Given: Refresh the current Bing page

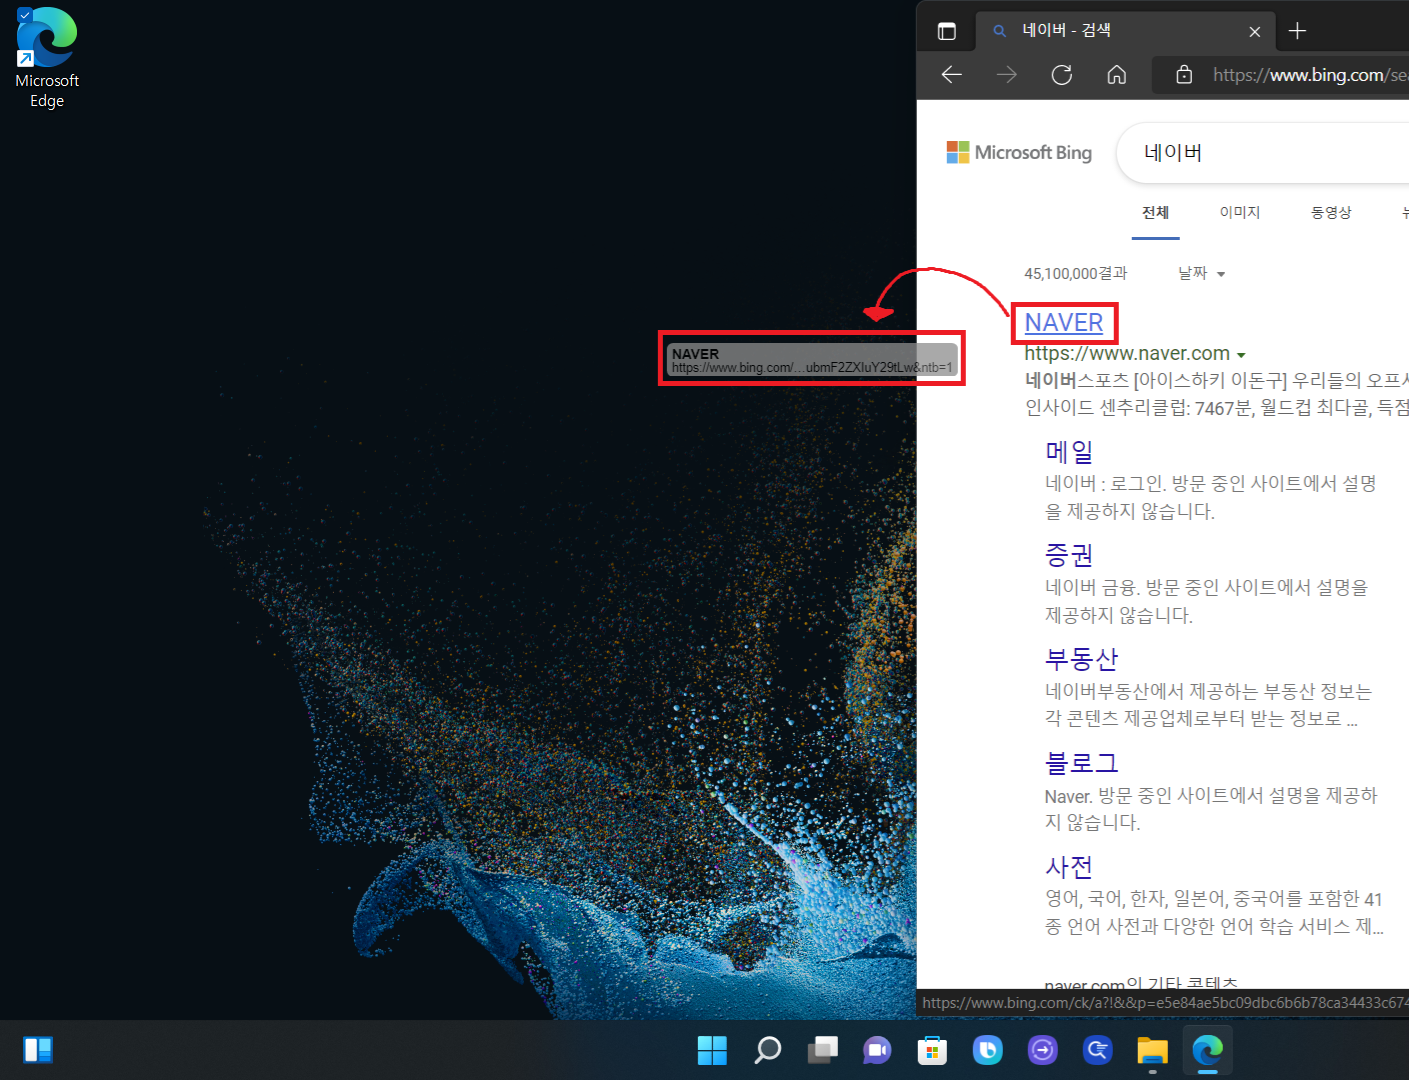Looking at the screenshot, I should 1062,74.
